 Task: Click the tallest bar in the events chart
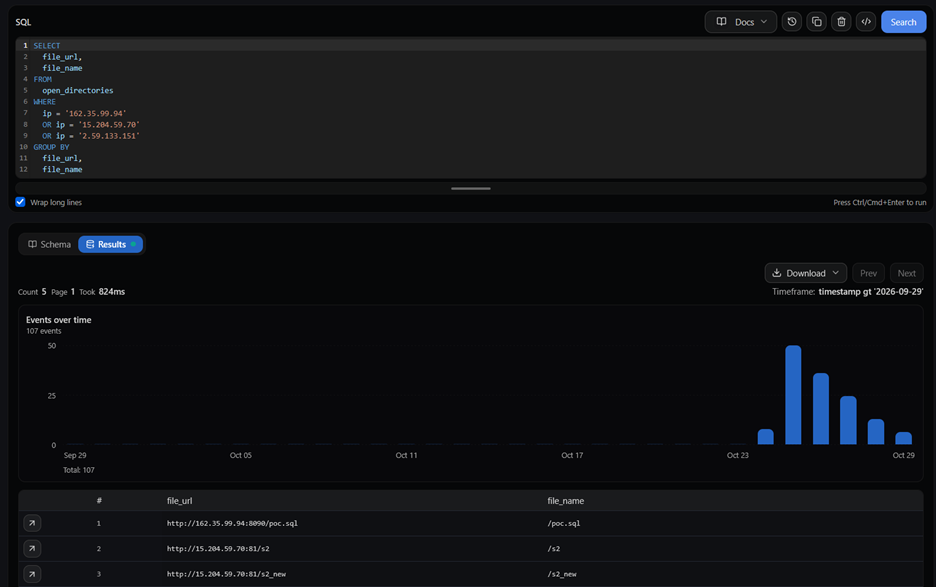click(x=793, y=395)
